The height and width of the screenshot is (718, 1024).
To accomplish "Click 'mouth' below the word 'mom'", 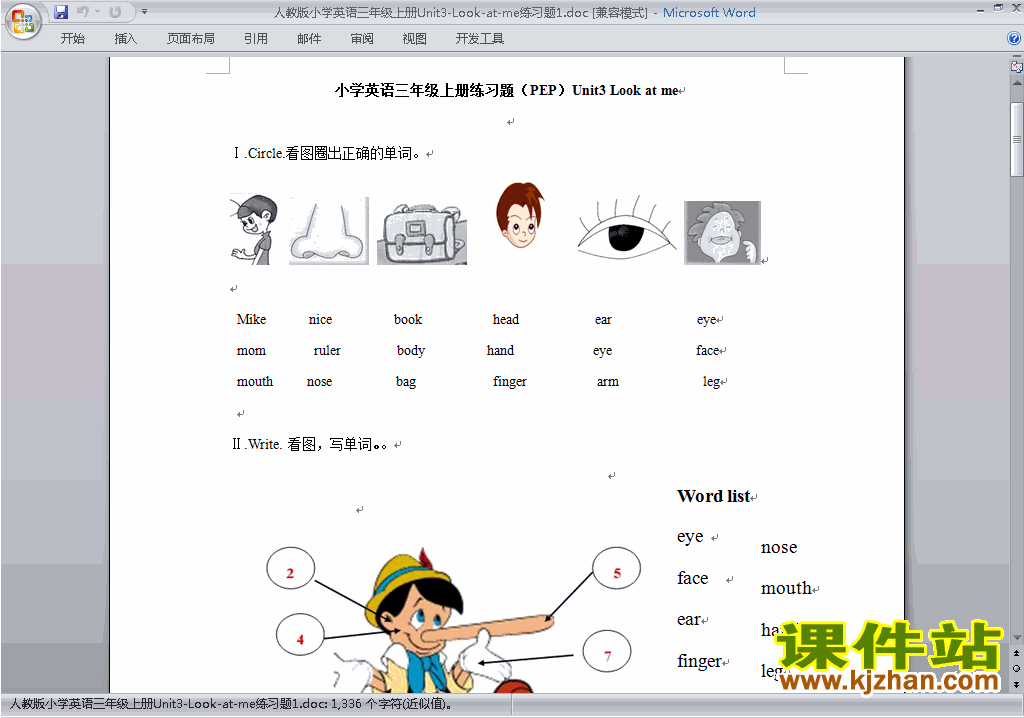I will pyautogui.click(x=255, y=382).
